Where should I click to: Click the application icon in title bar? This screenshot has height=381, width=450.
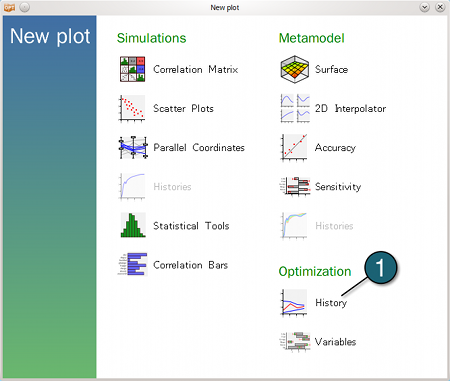coord(9,7)
